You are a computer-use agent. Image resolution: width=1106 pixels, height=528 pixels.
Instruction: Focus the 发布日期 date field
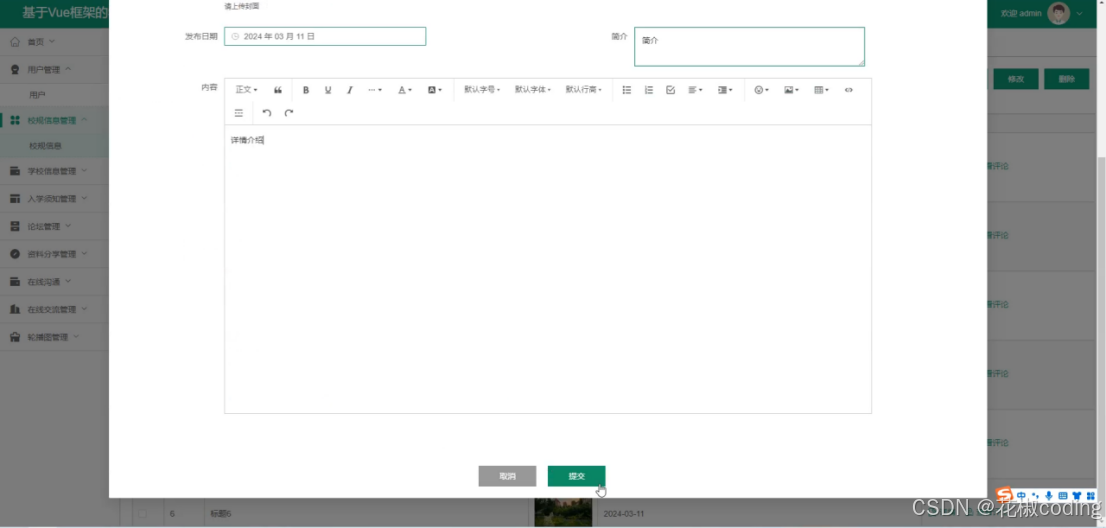pyautogui.click(x=325, y=36)
